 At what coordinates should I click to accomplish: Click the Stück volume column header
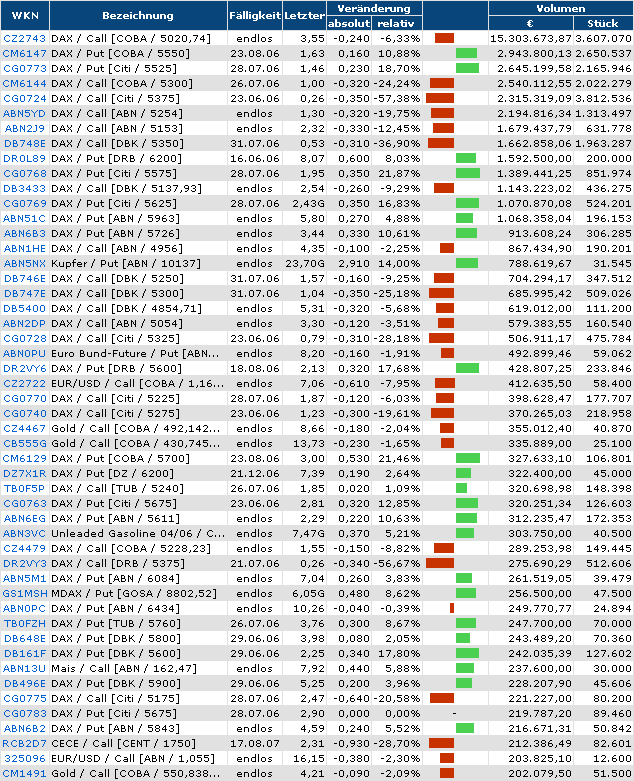tap(603, 23)
